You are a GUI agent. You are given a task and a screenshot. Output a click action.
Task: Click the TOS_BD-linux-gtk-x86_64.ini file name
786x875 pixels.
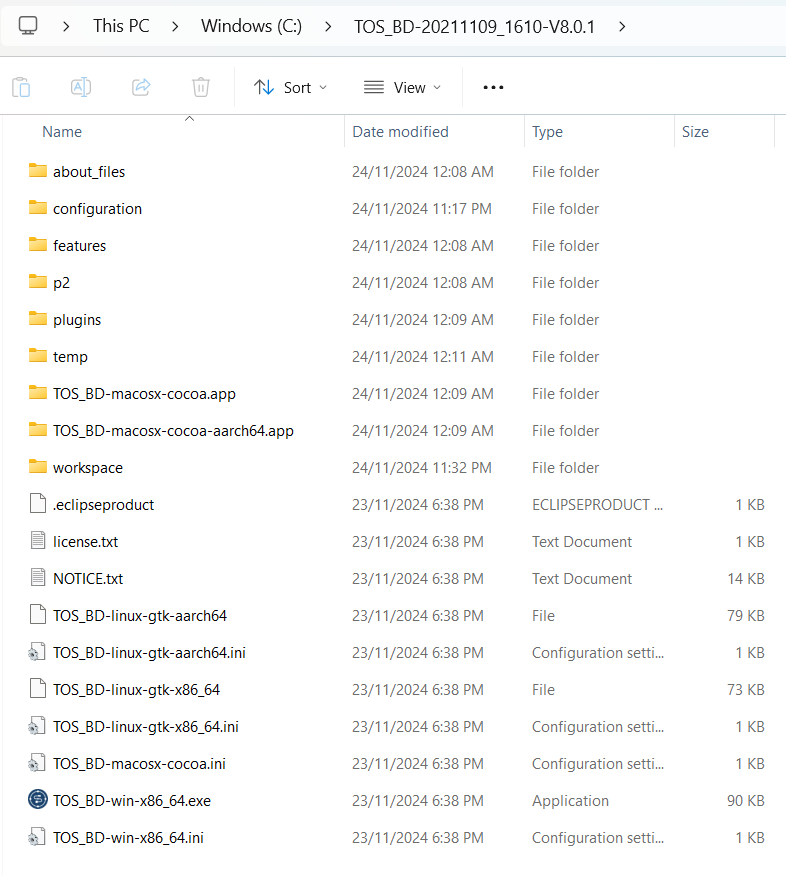pos(146,727)
